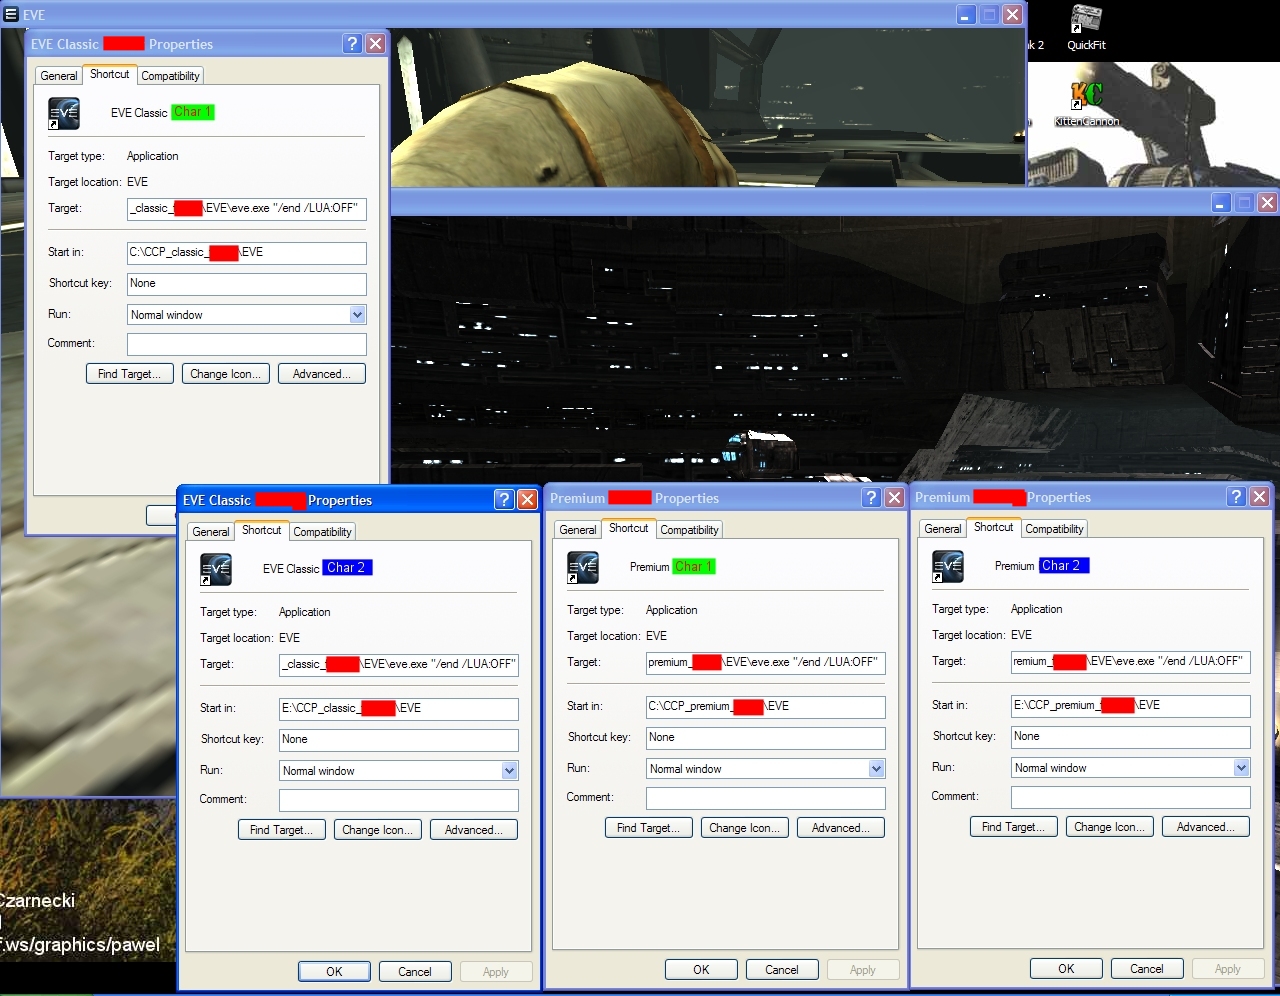1280x996 pixels.
Task: Click Change Icon in Premium Char 1 dialog
Action: [745, 828]
